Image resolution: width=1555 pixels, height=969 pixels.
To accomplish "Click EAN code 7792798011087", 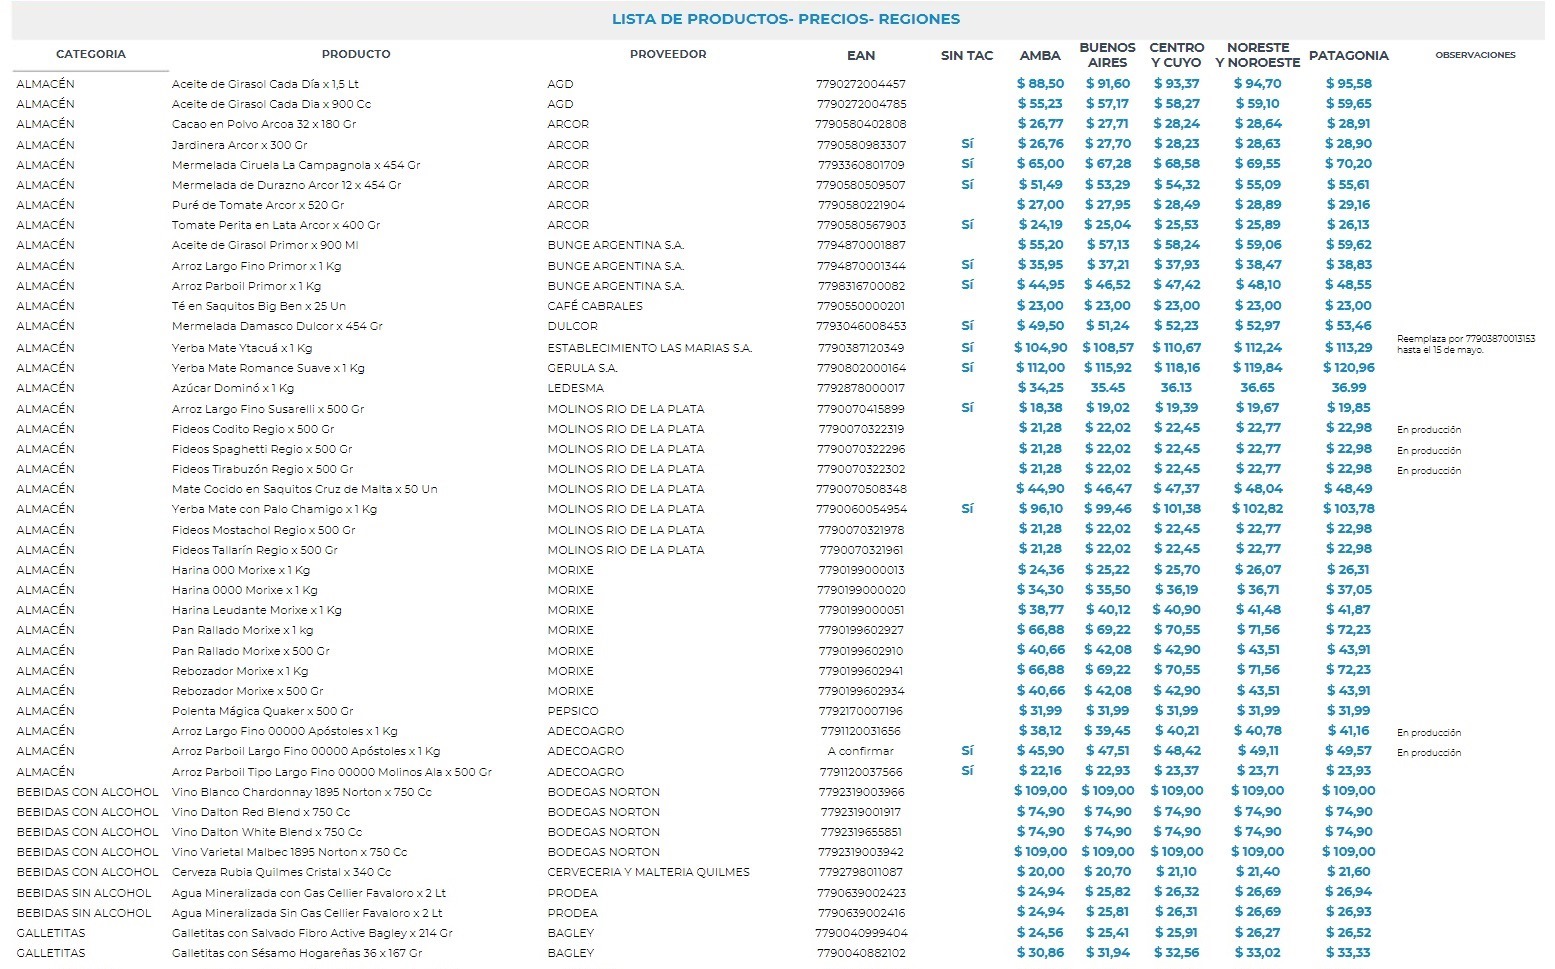I will point(861,872).
